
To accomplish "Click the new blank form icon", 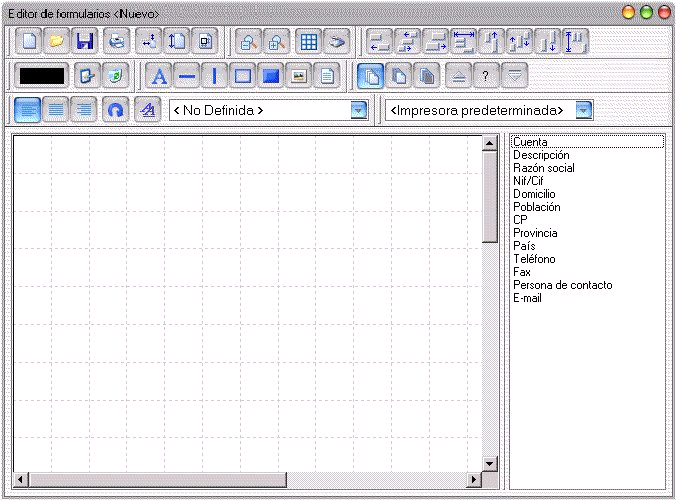I will 28,41.
